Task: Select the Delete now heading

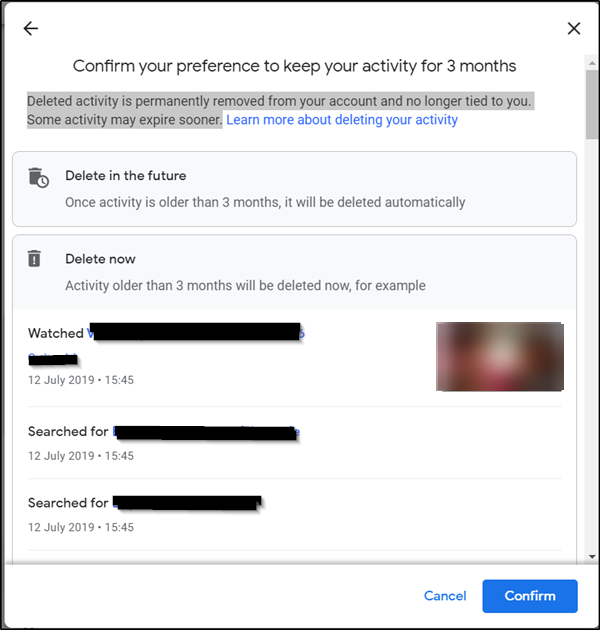Action: 100,259
